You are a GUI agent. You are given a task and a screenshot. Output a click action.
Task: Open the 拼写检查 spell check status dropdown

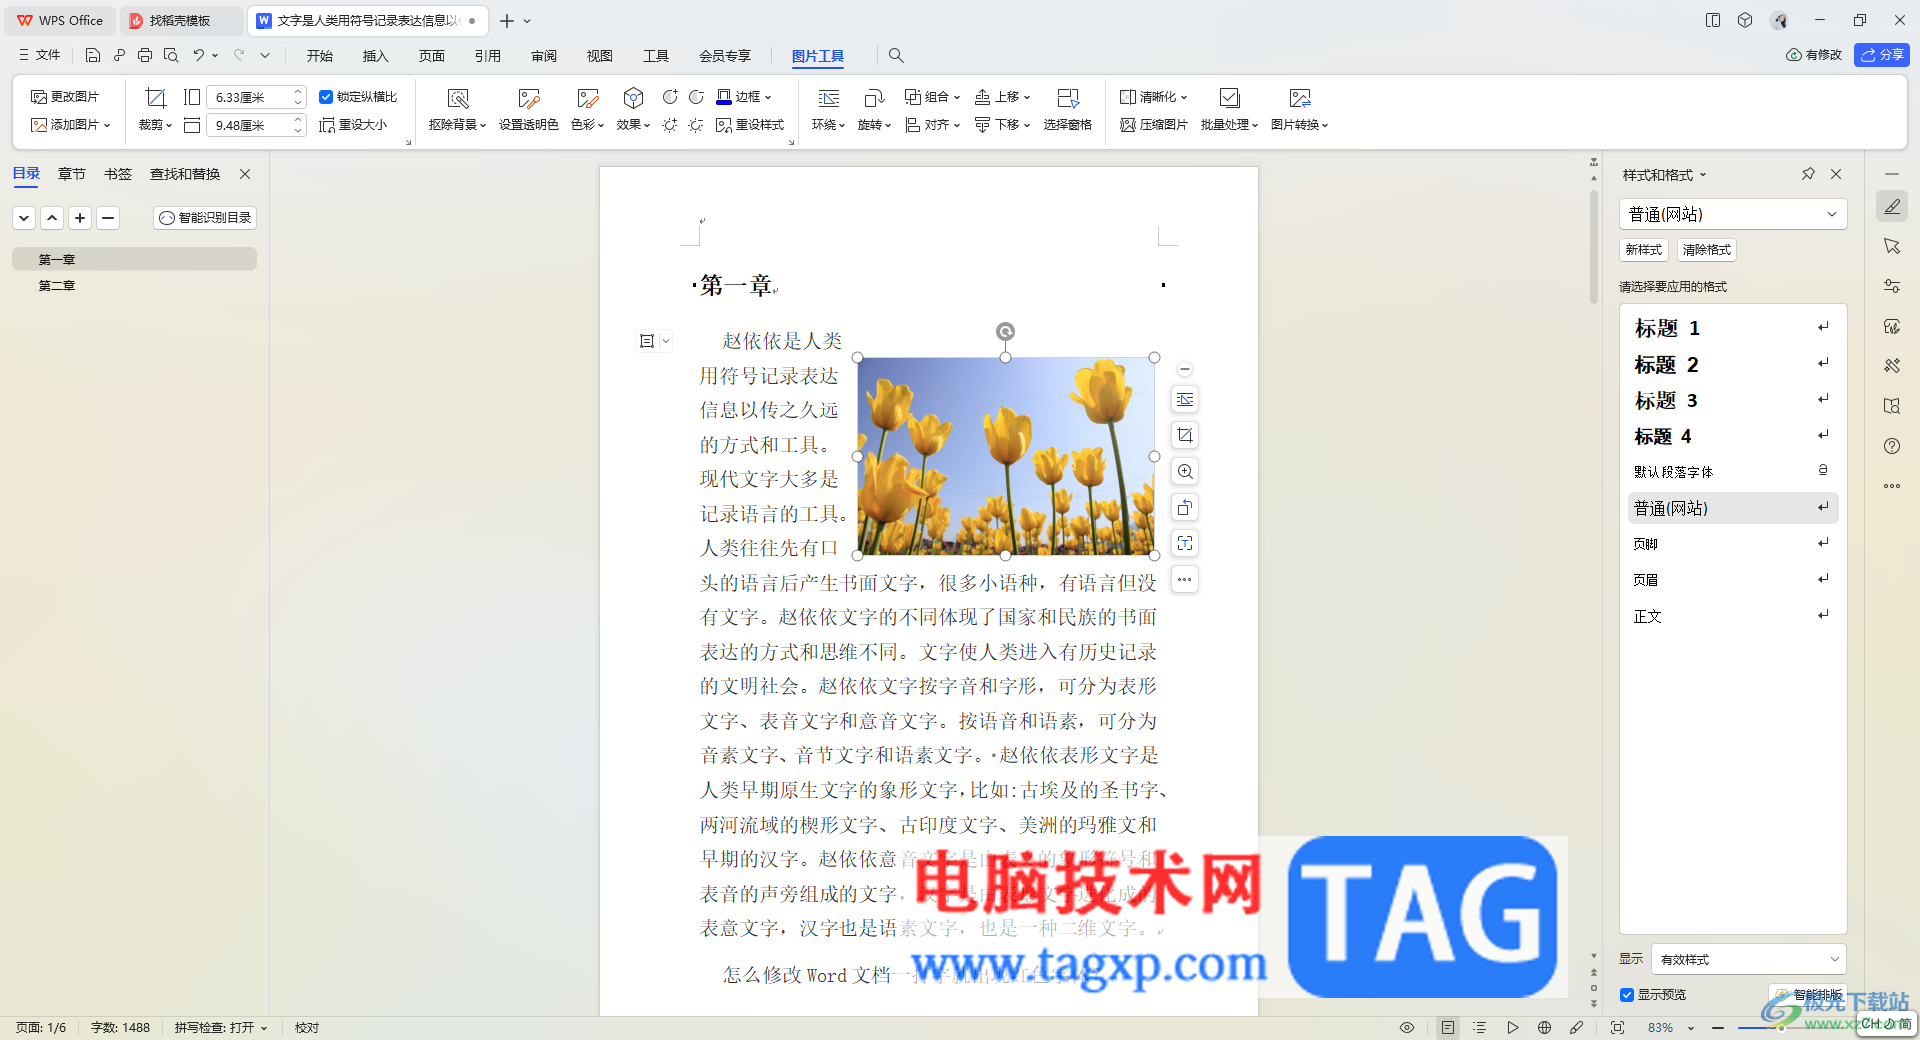pyautogui.click(x=221, y=1027)
